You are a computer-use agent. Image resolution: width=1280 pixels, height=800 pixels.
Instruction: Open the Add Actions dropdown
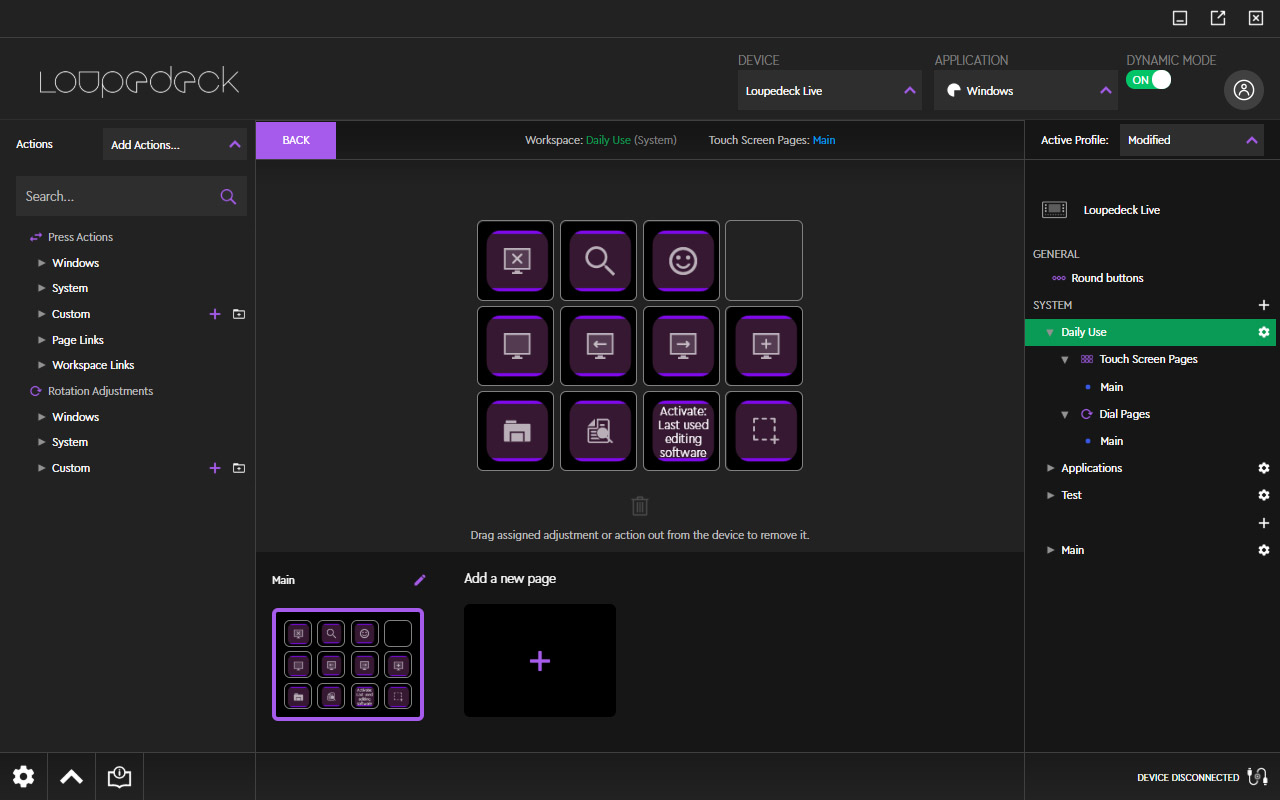tap(175, 144)
